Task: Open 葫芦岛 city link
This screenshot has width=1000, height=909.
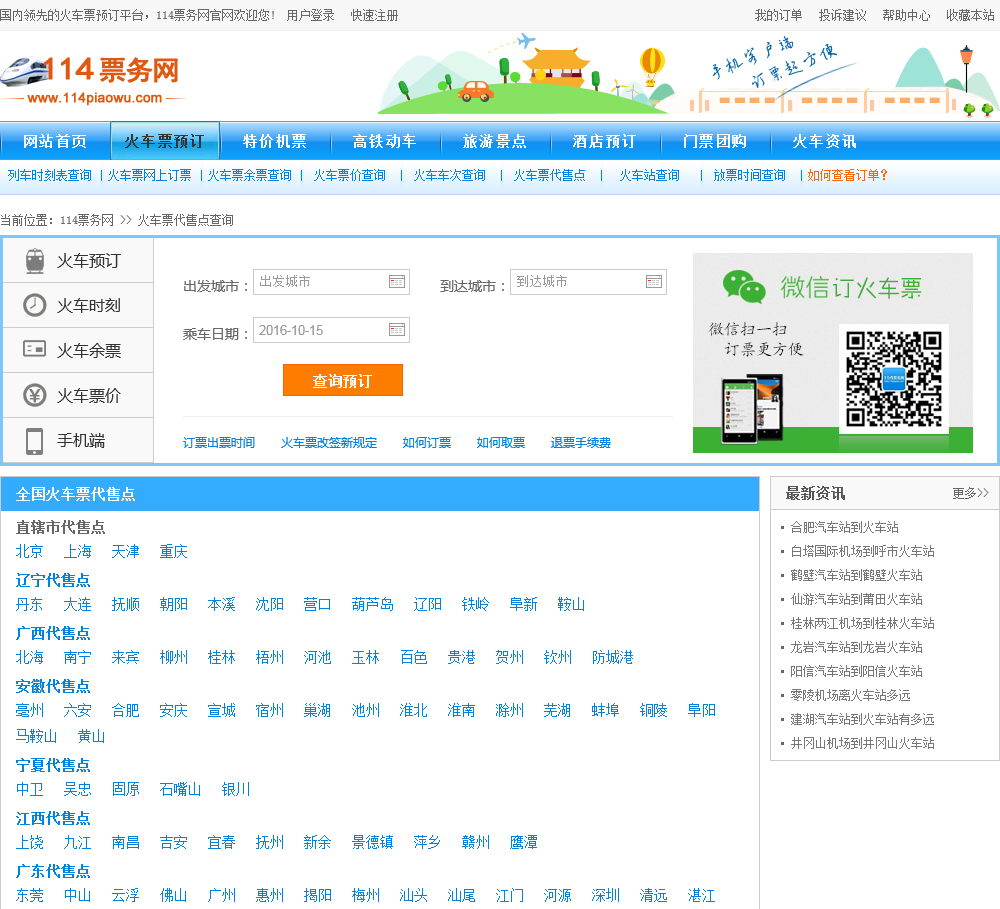Action: pos(372,604)
